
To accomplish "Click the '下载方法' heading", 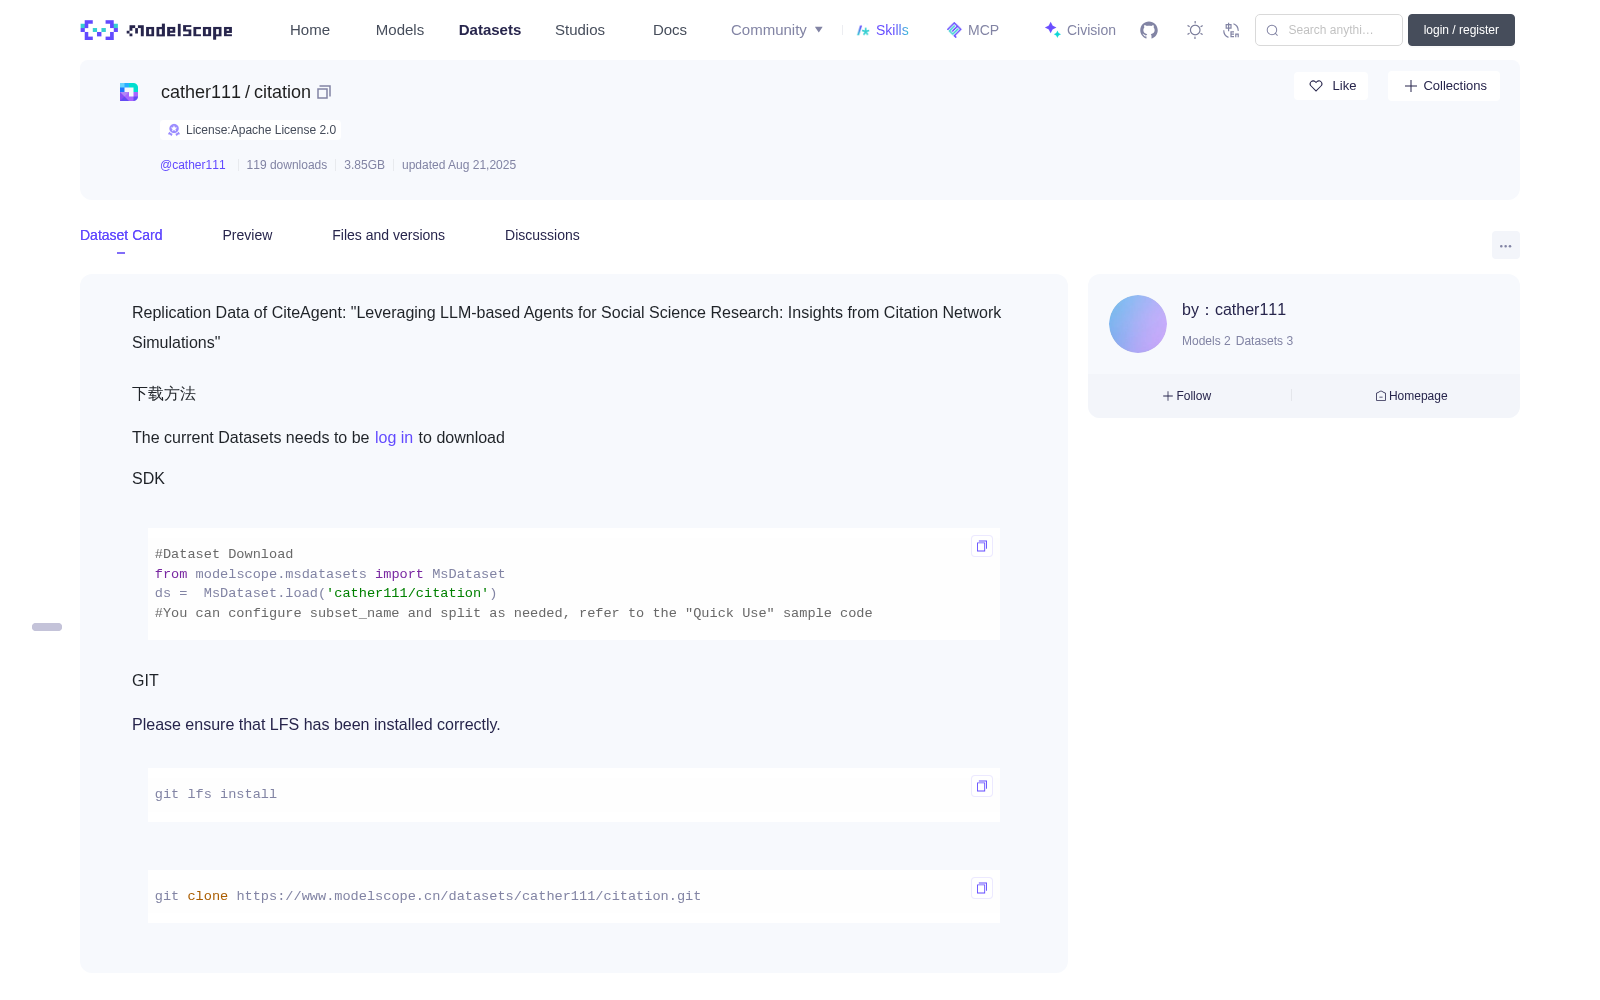I will [164, 394].
